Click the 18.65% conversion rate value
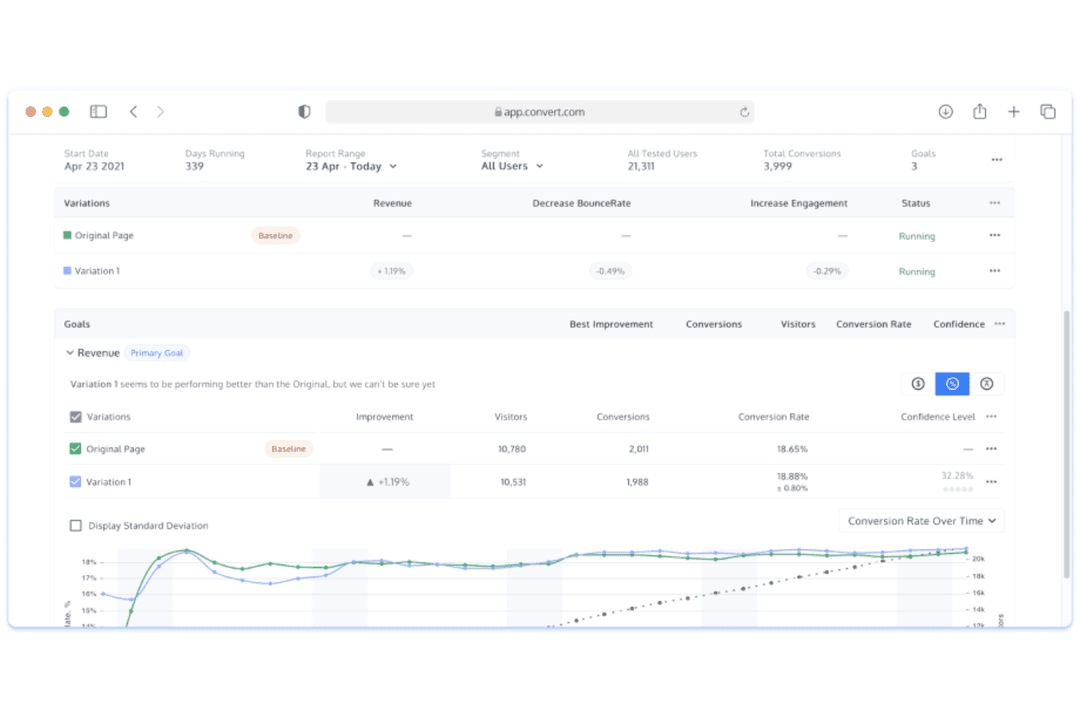 coord(792,449)
